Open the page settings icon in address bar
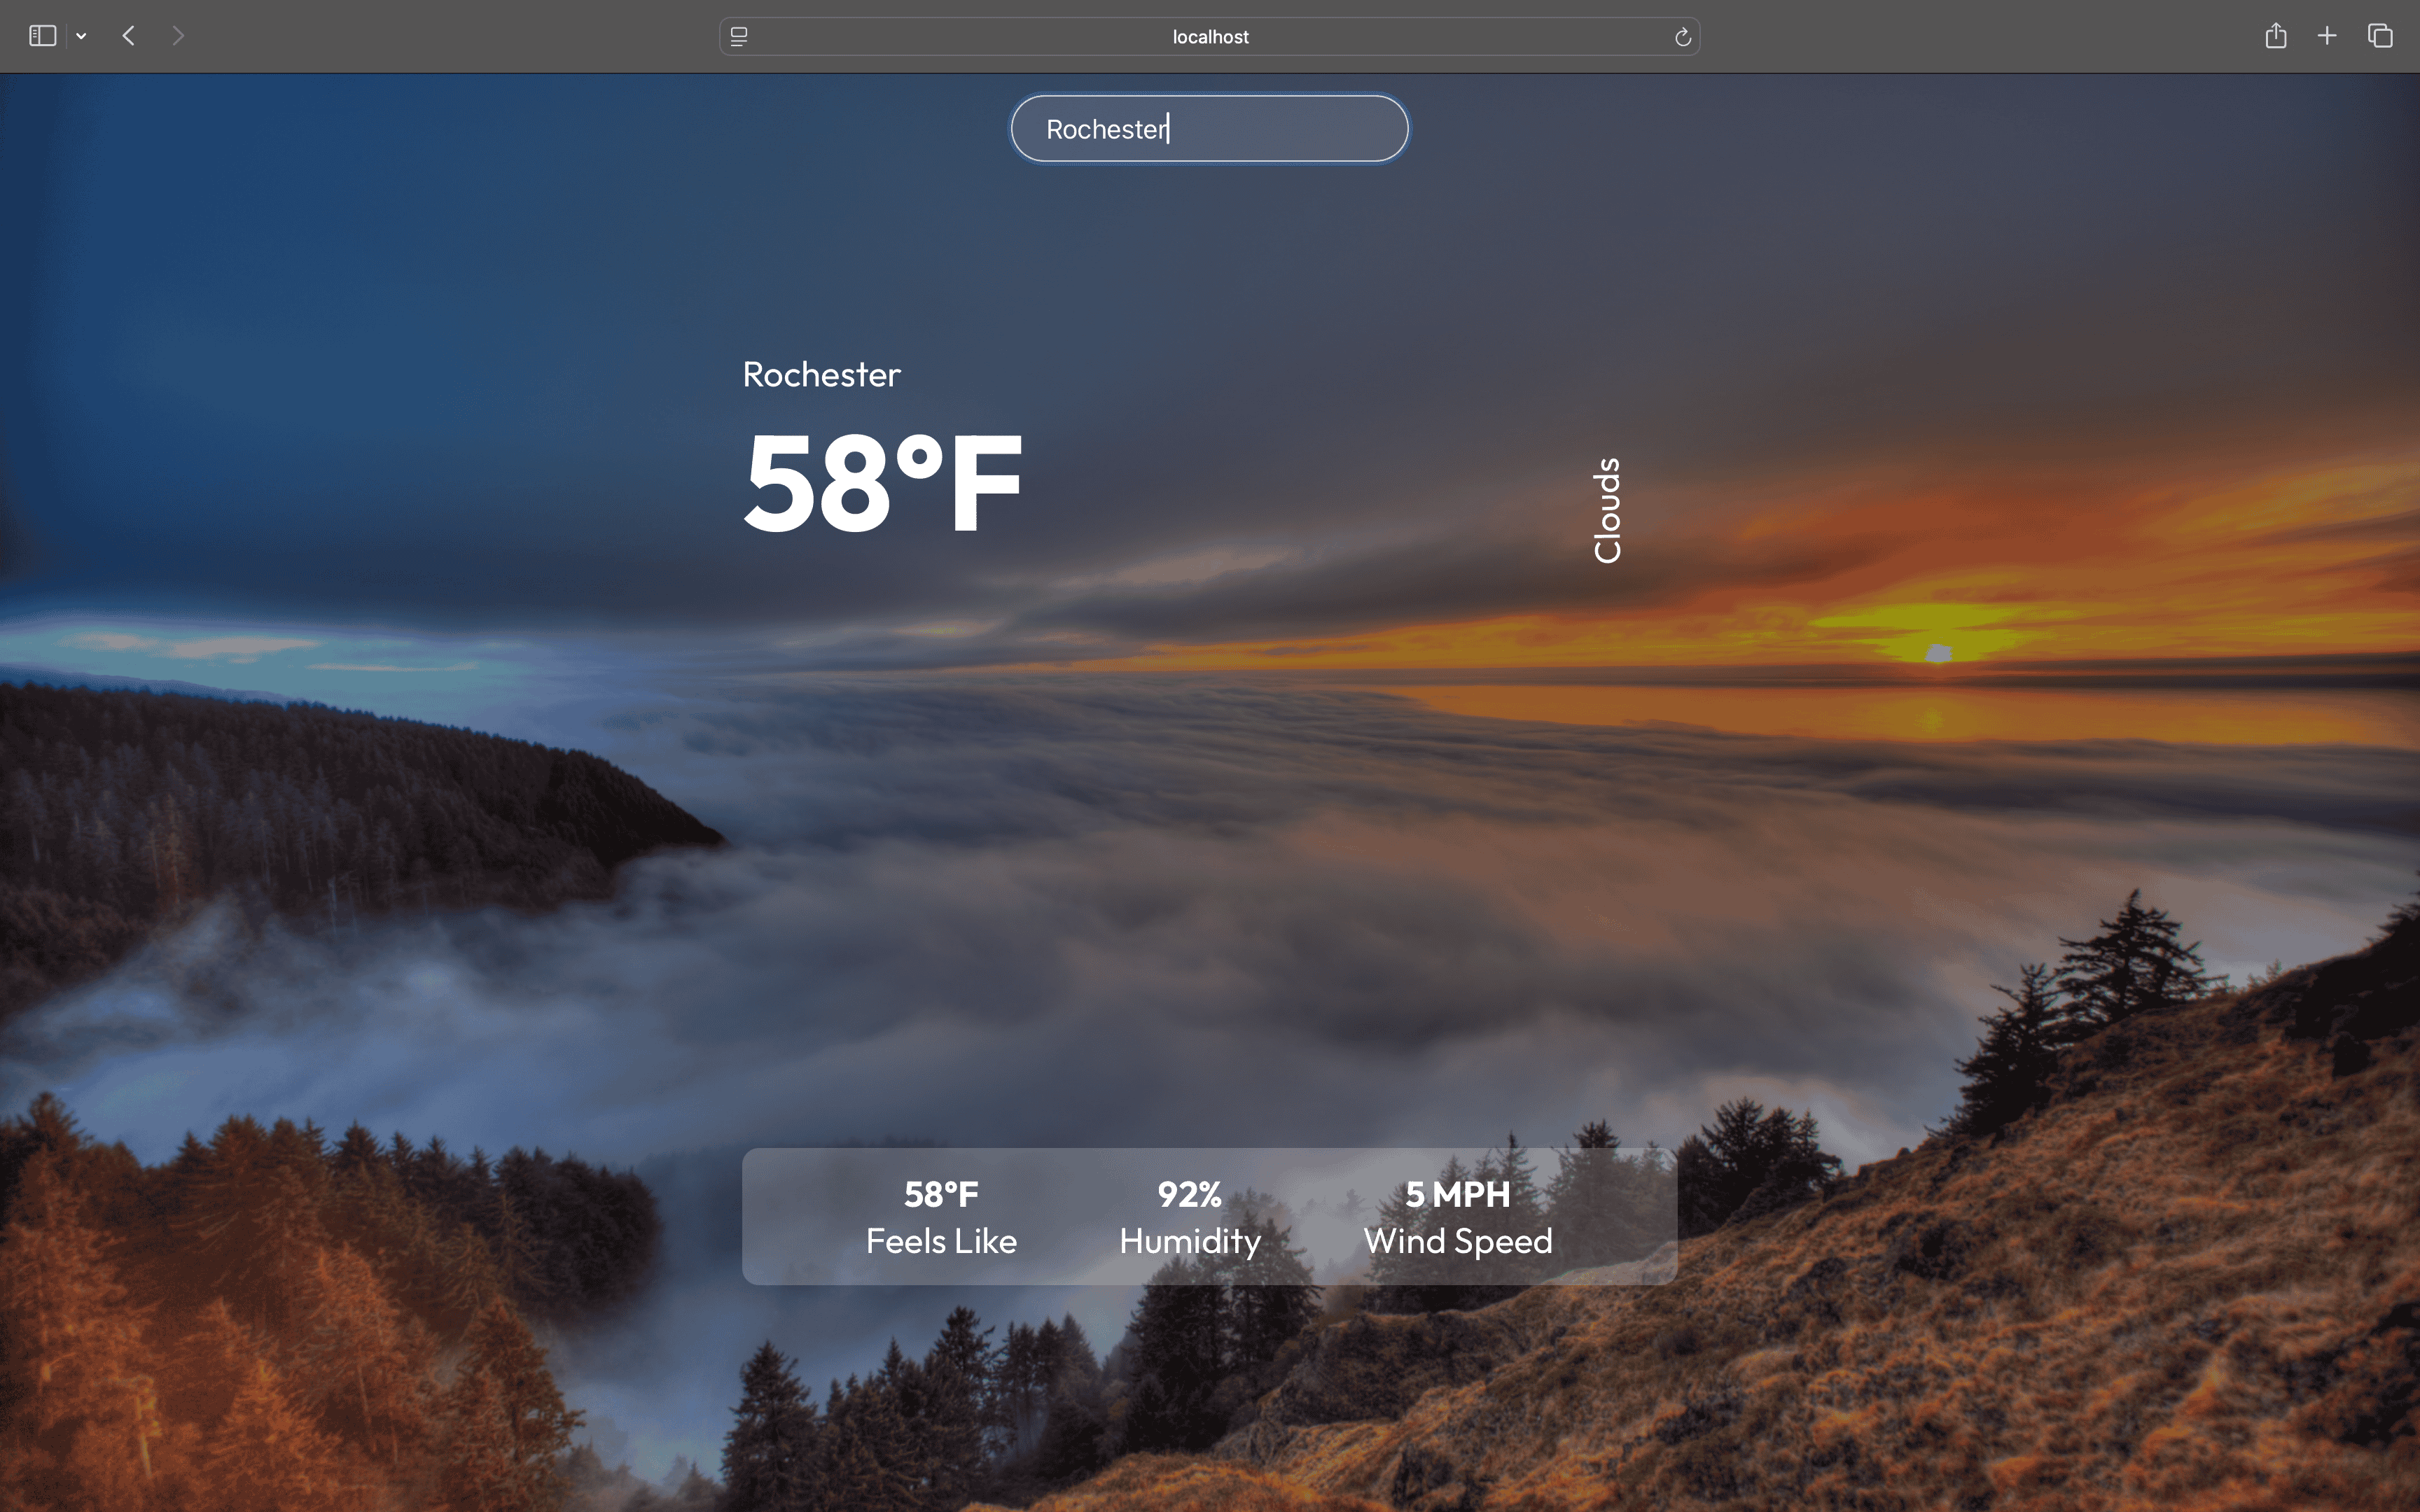The height and width of the screenshot is (1512, 2420). [739, 36]
